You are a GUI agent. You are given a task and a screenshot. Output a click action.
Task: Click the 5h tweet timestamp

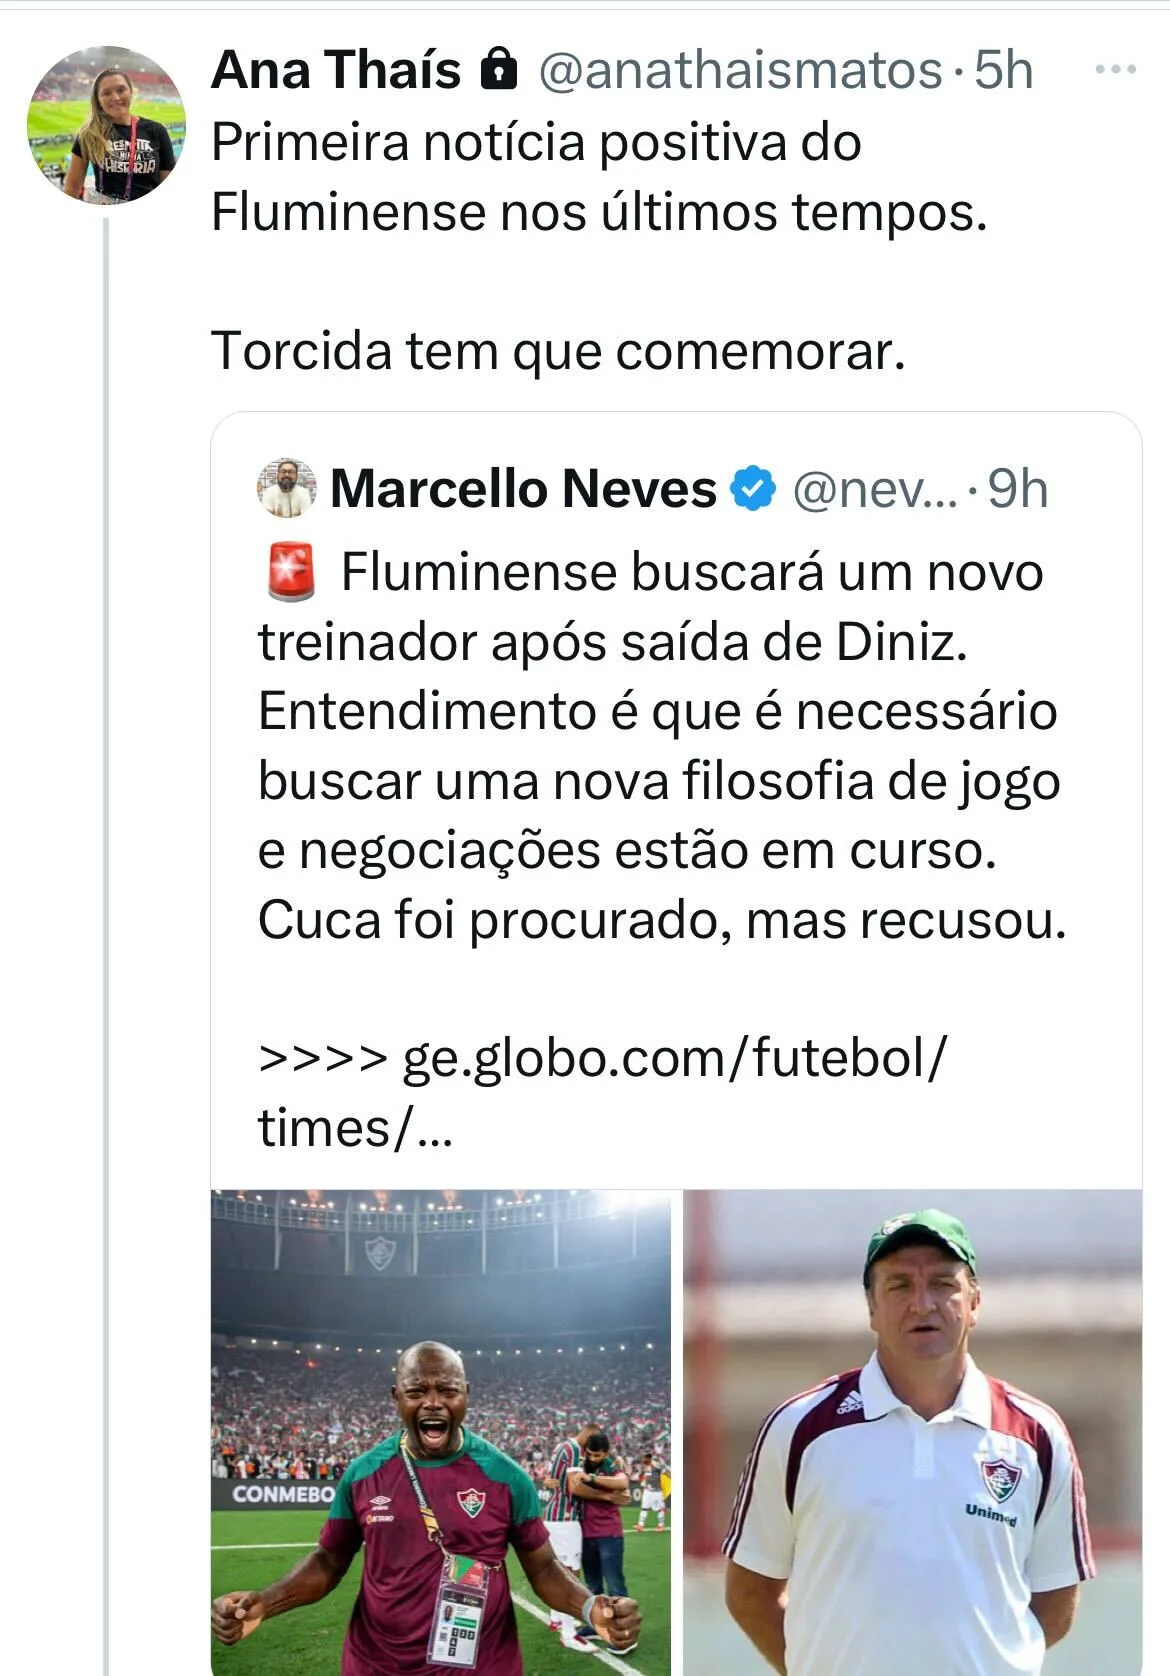(1003, 71)
